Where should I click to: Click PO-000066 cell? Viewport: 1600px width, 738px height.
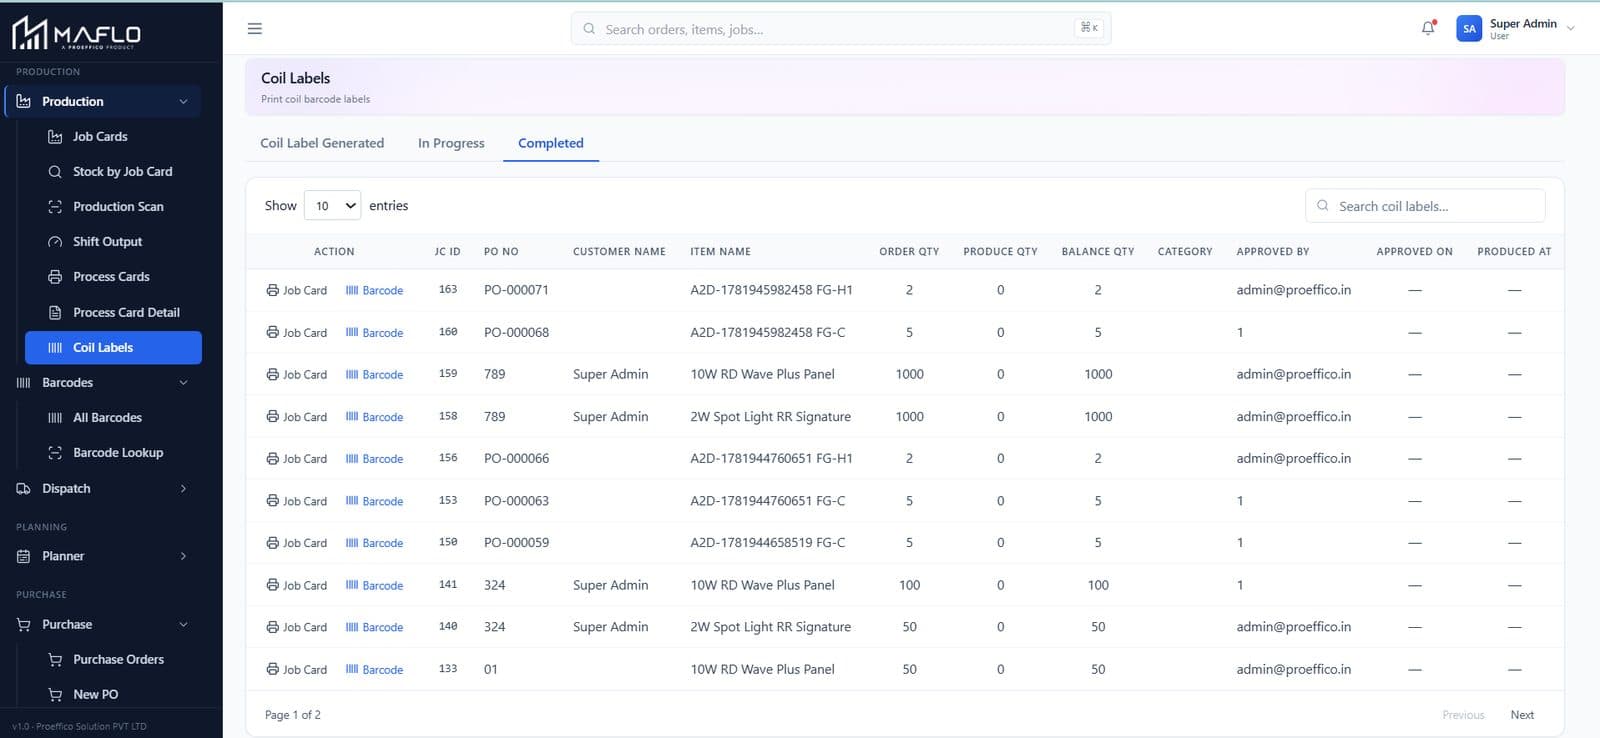(x=516, y=459)
